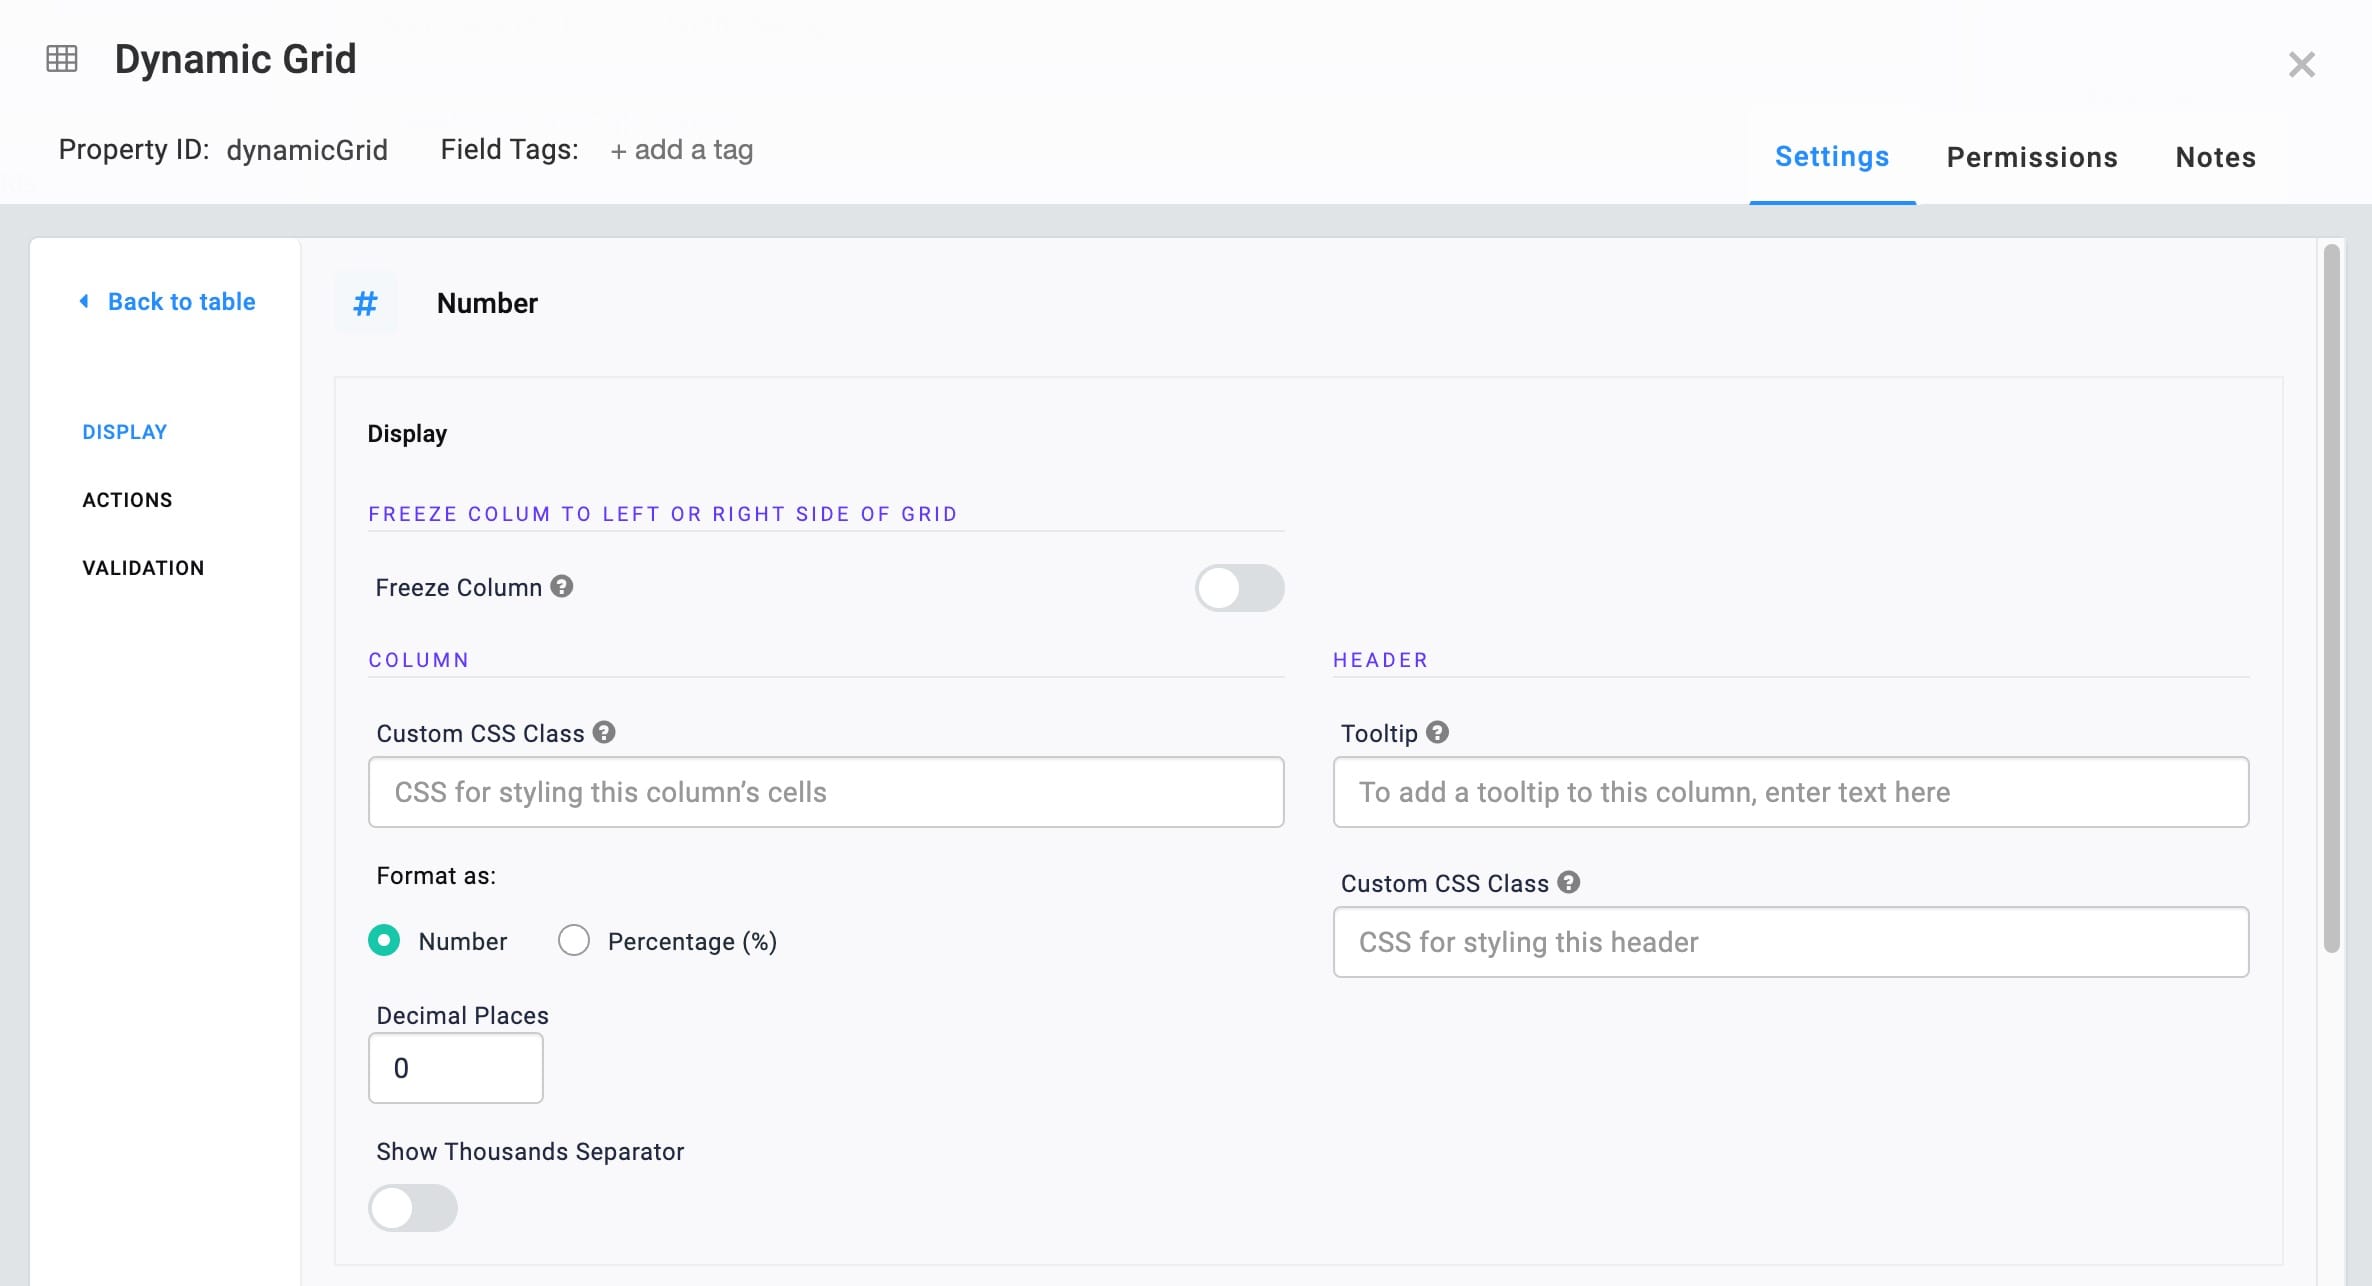Focus the Decimal Places input field
This screenshot has width=2372, height=1286.
tap(456, 1068)
